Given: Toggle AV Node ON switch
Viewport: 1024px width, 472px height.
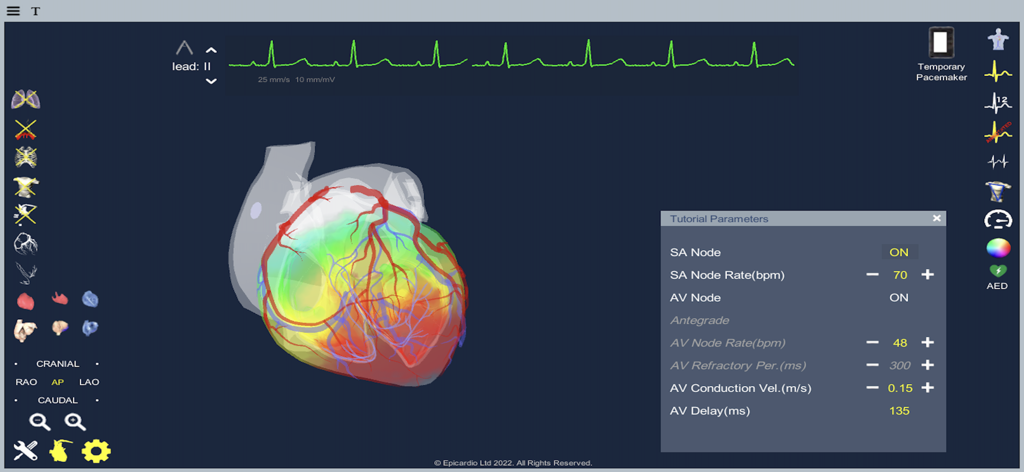Looking at the screenshot, I should point(899,298).
